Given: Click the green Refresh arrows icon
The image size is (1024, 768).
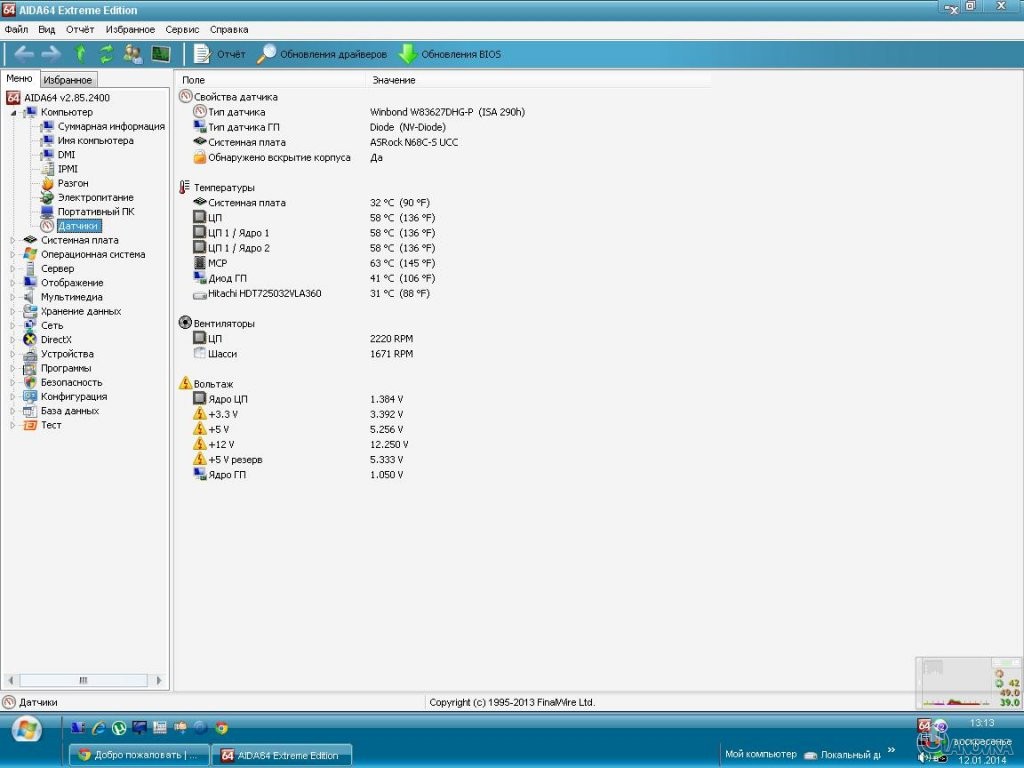Looking at the screenshot, I should 106,54.
